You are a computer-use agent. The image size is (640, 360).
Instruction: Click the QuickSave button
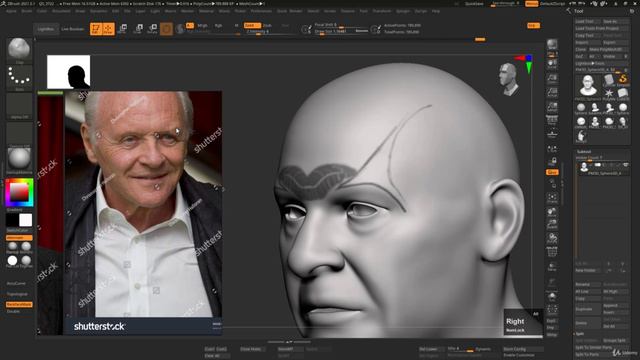pos(474,4)
